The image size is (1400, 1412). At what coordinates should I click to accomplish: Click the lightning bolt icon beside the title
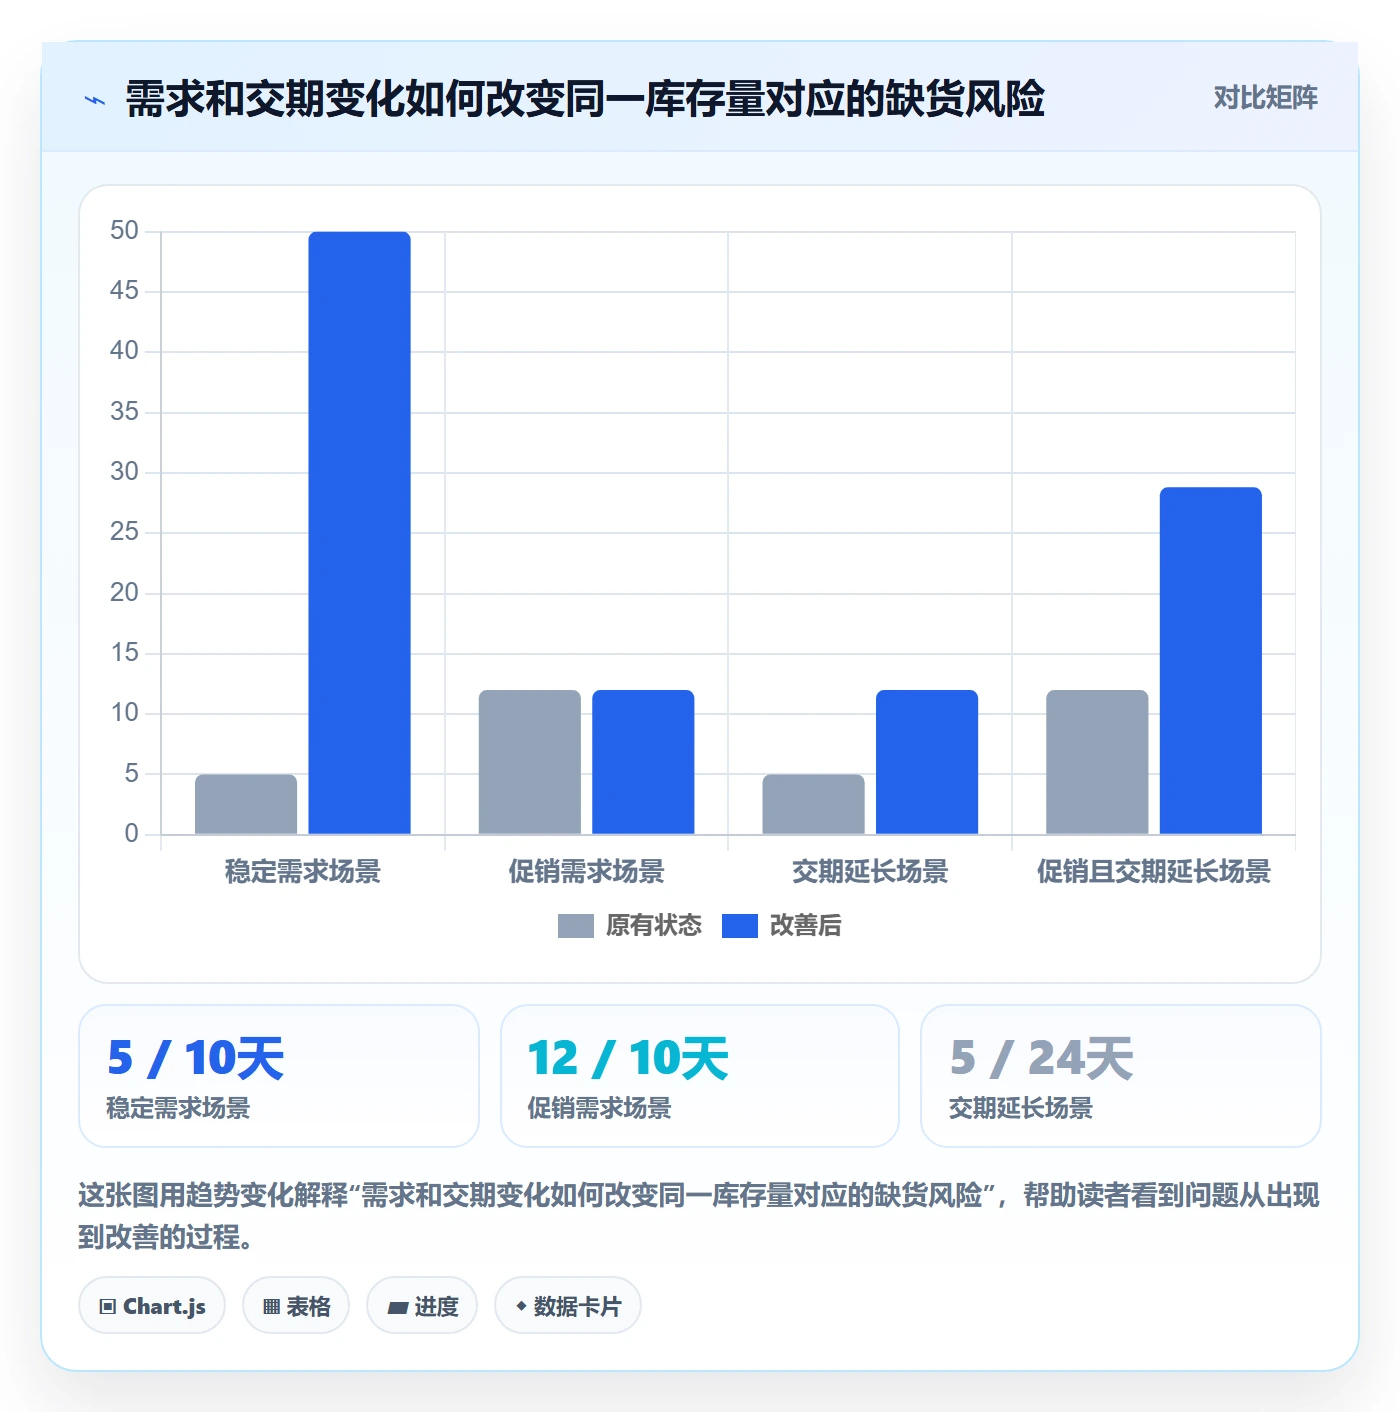(95, 100)
